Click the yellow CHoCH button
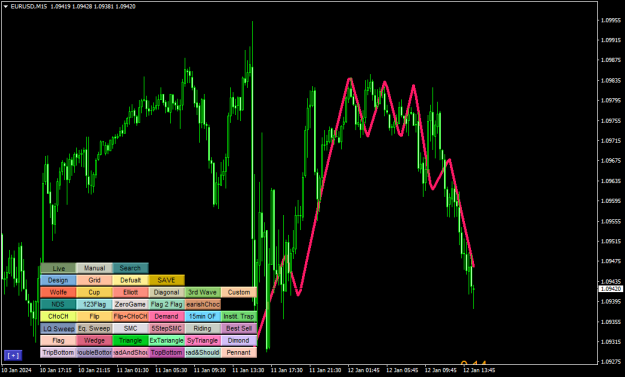Image resolution: width=625 pixels, height=377 pixels. [x=58, y=316]
